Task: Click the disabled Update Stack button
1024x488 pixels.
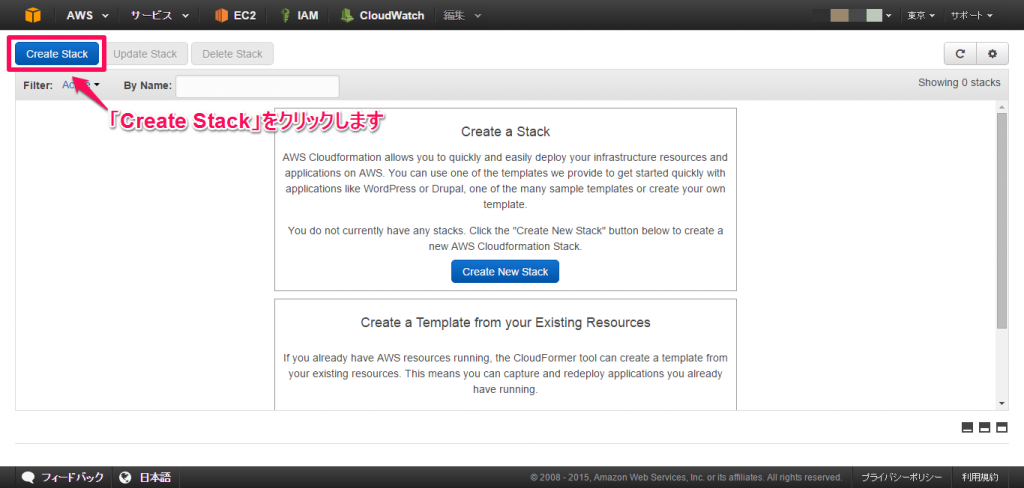Action: (145, 54)
